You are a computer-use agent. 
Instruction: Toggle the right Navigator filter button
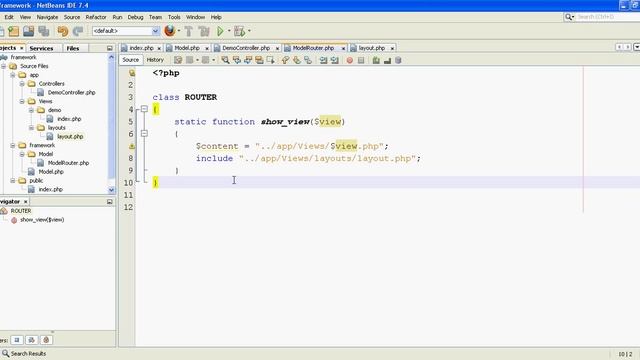(46, 340)
